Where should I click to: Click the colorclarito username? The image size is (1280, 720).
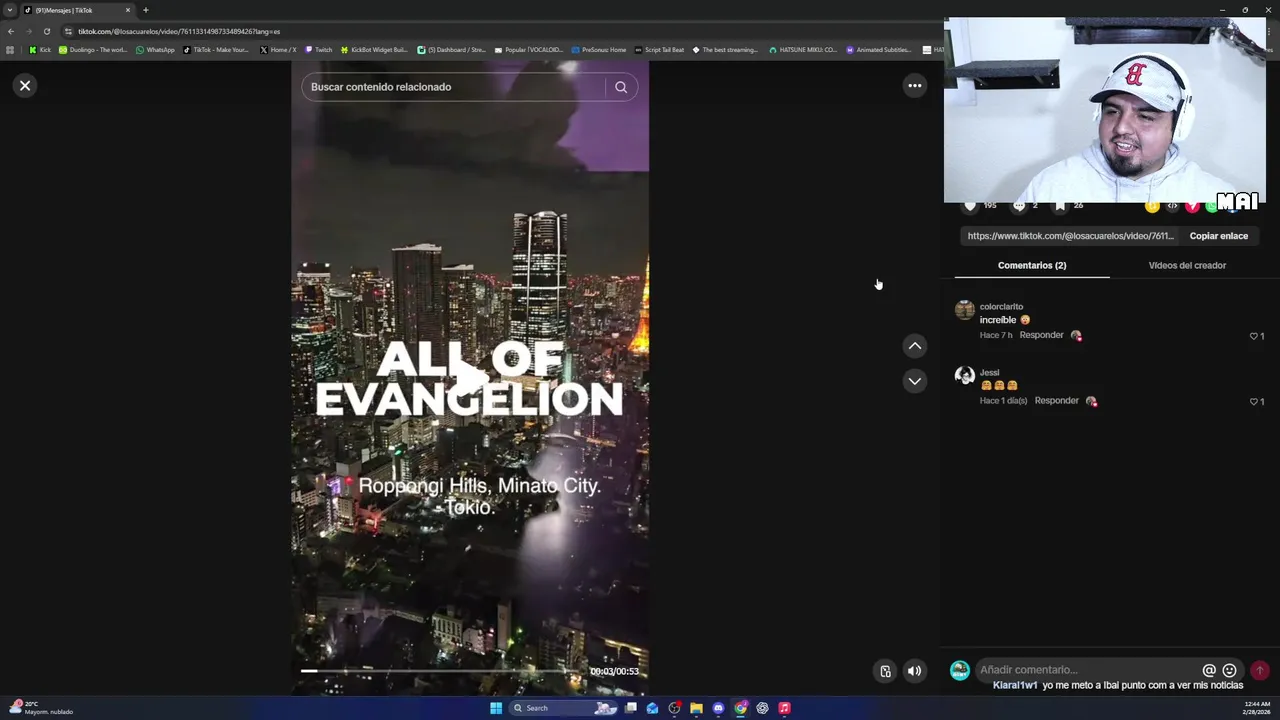(x=1001, y=307)
